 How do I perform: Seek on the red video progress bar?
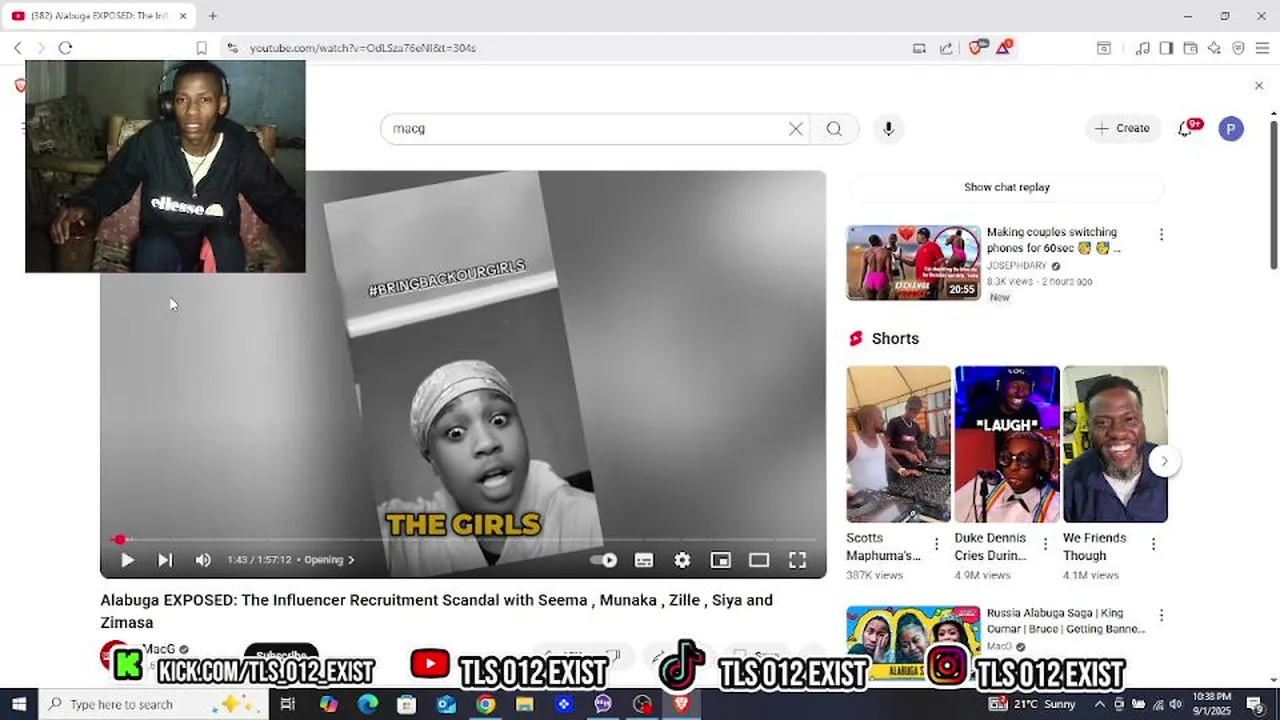click(463, 540)
